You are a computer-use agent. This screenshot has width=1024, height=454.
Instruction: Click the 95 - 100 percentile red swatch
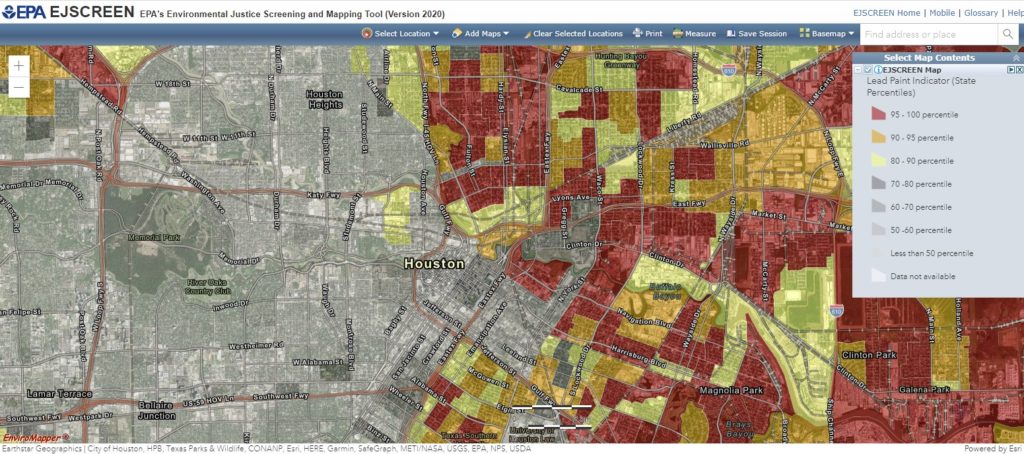coord(878,114)
